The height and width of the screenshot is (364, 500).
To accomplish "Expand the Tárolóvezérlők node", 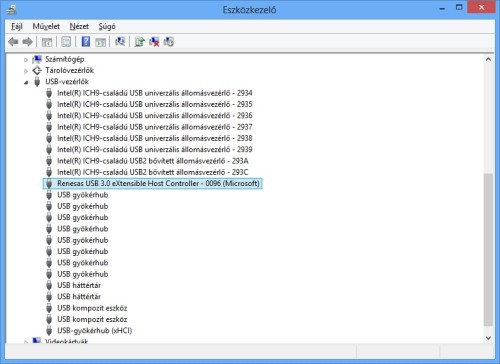I will [x=26, y=71].
